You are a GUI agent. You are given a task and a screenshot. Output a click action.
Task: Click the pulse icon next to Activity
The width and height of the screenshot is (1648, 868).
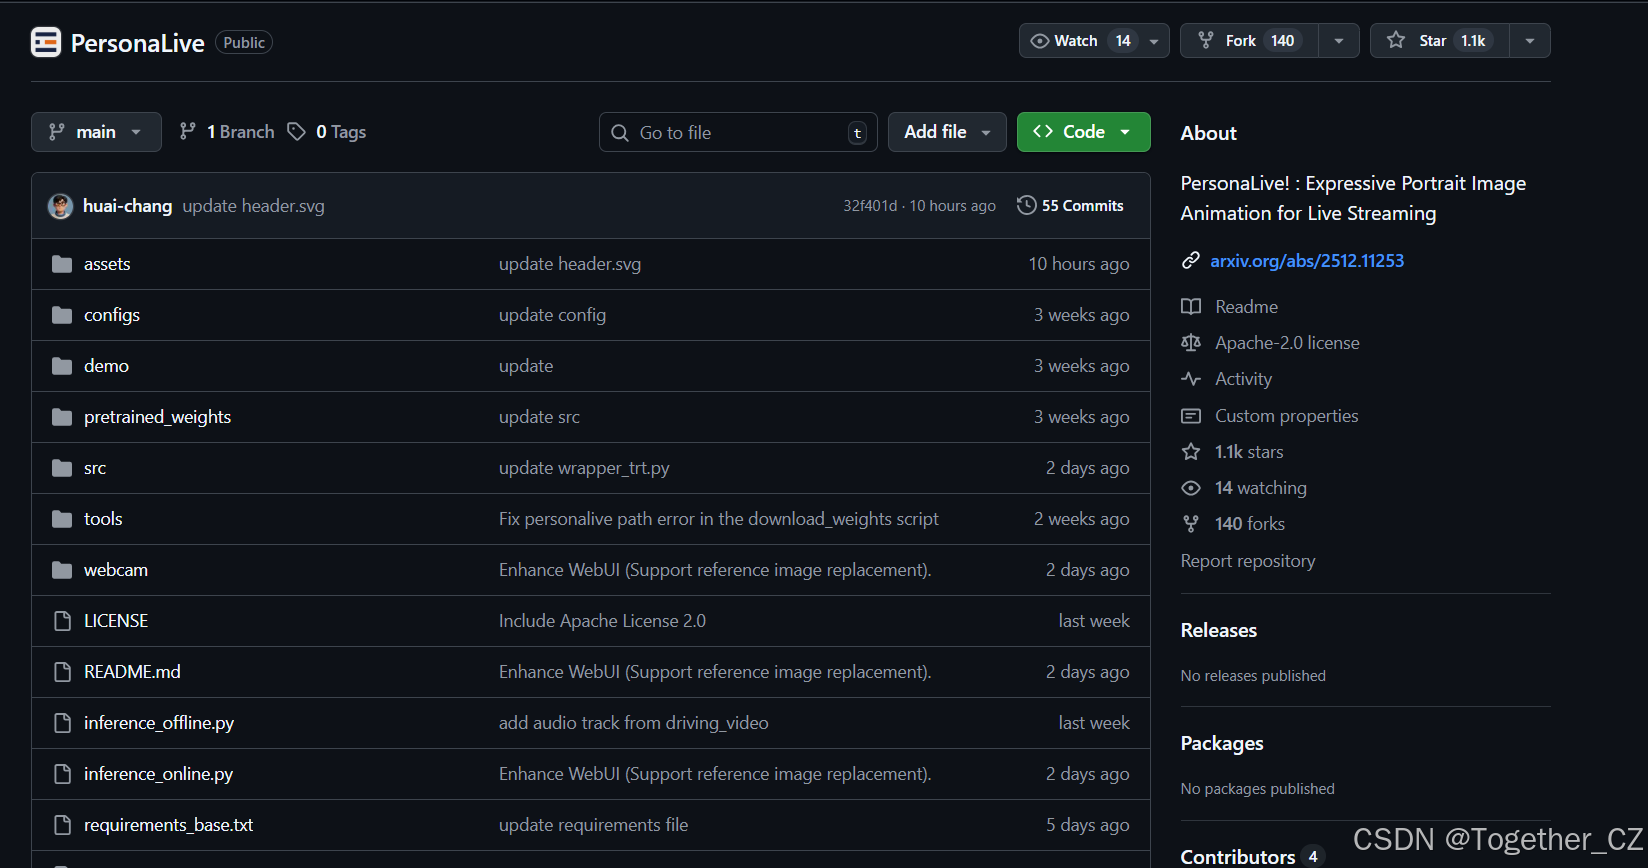1190,379
